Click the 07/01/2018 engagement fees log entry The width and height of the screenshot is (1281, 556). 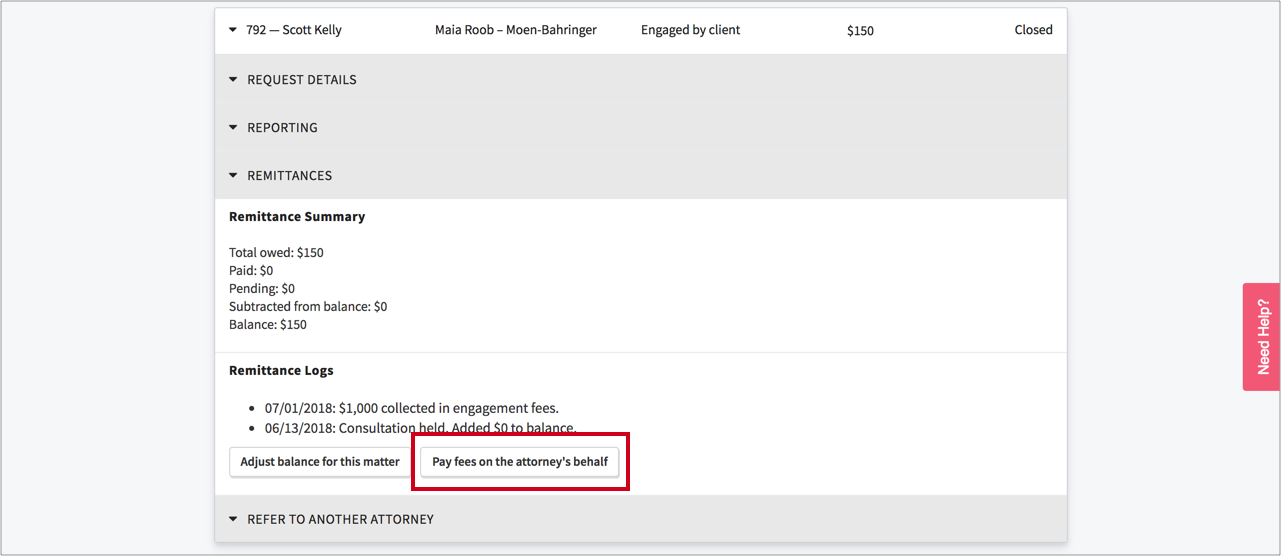click(x=412, y=408)
